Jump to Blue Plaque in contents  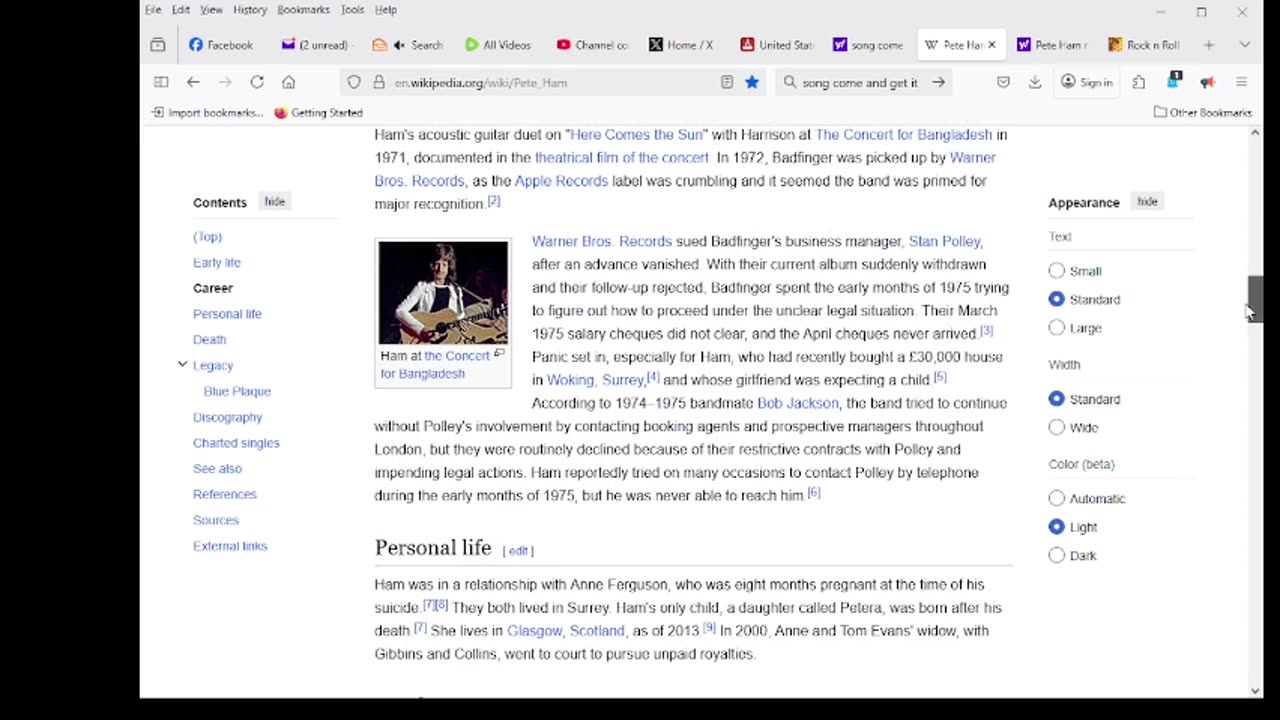(x=237, y=391)
